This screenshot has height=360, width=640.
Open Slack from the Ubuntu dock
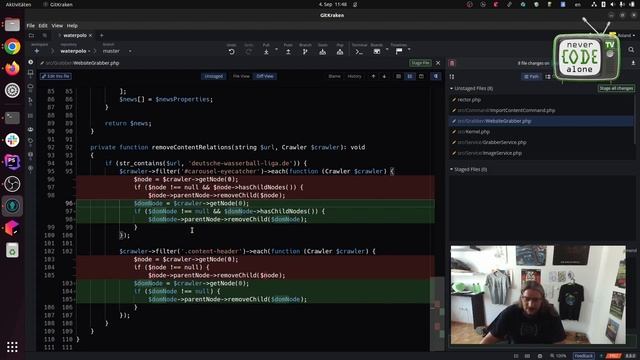pos(12,140)
